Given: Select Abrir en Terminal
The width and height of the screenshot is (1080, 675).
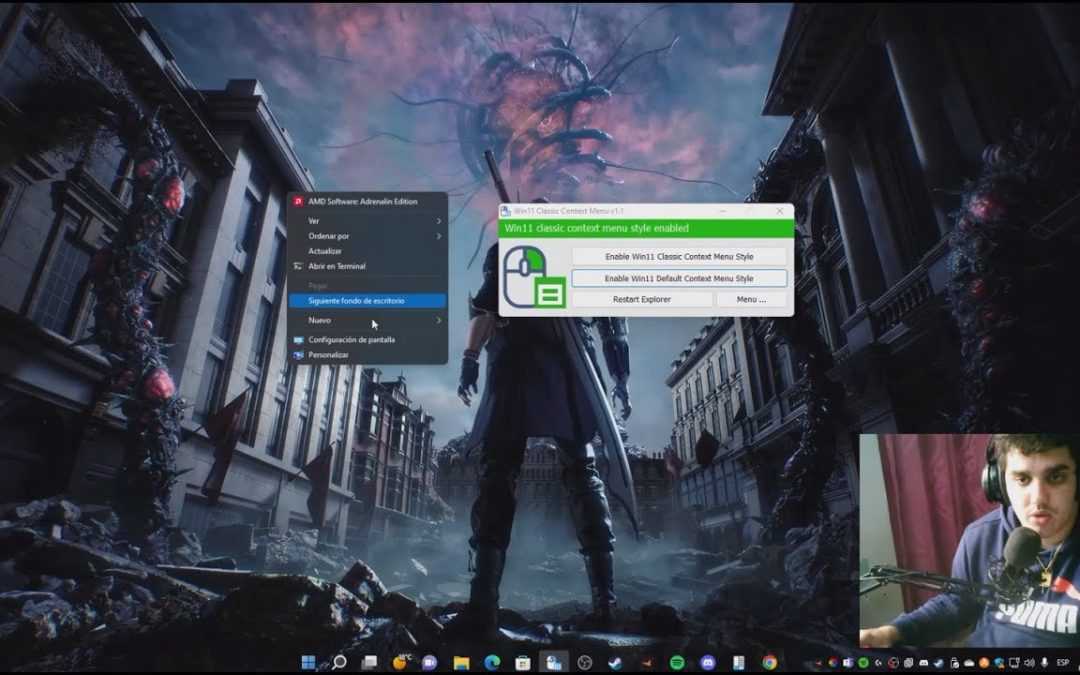Looking at the screenshot, I should click(367, 267).
